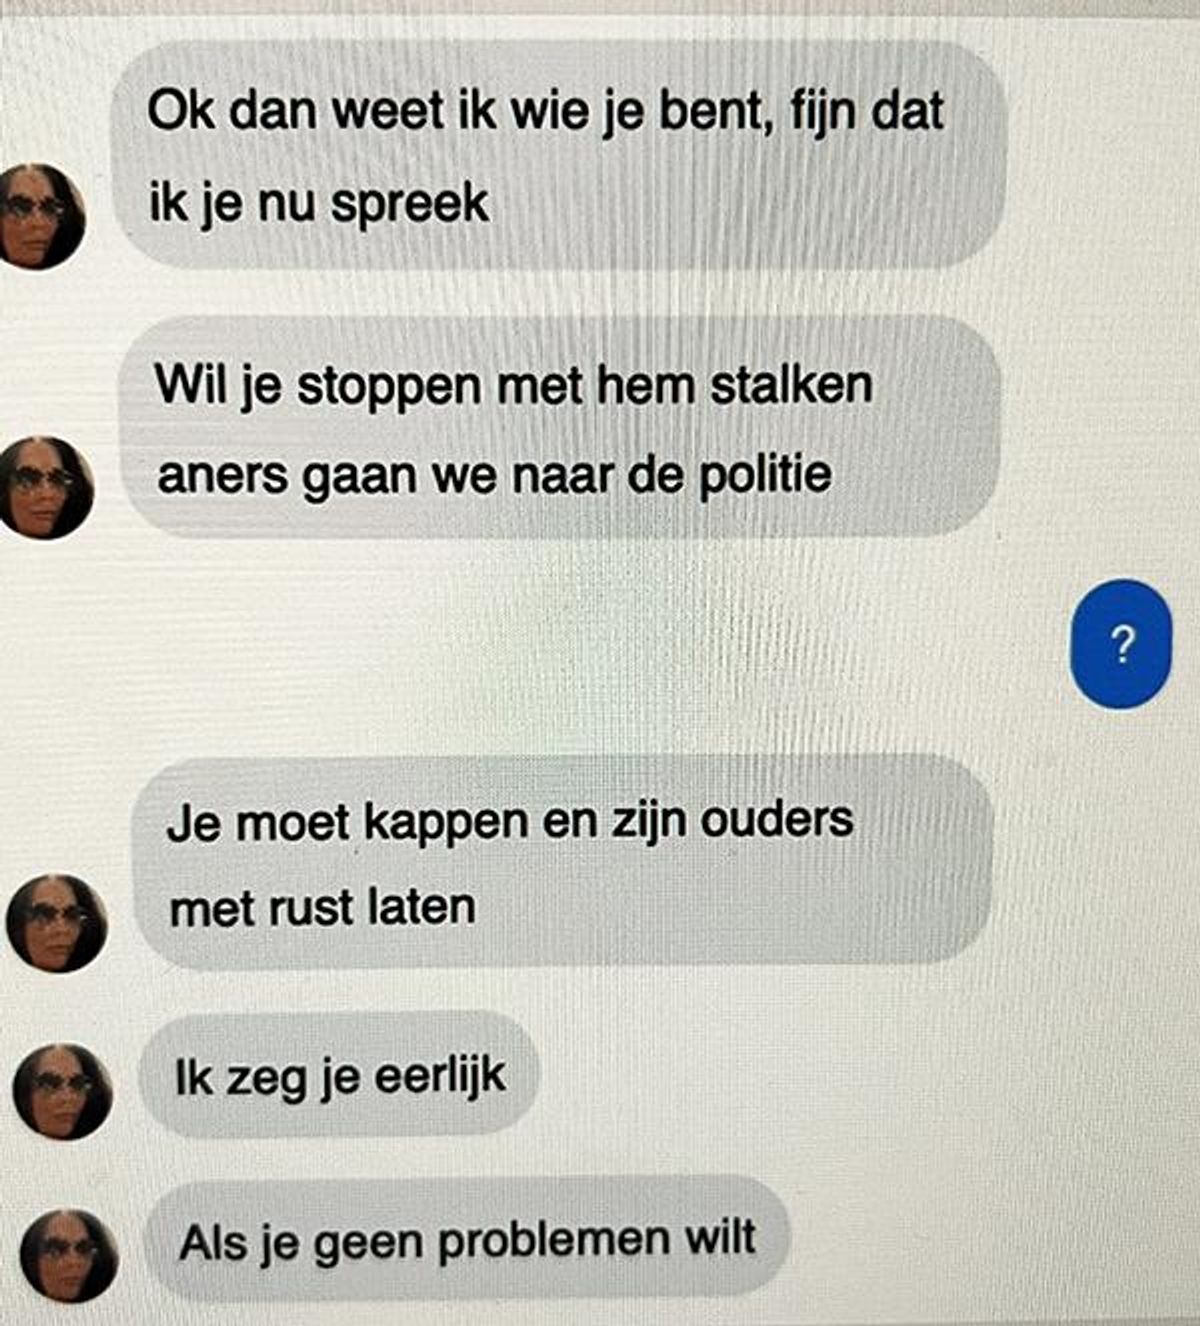Click avatar next to 'Ik zeg je eerlijk'
1200x1326 pixels.
(x=62, y=1092)
